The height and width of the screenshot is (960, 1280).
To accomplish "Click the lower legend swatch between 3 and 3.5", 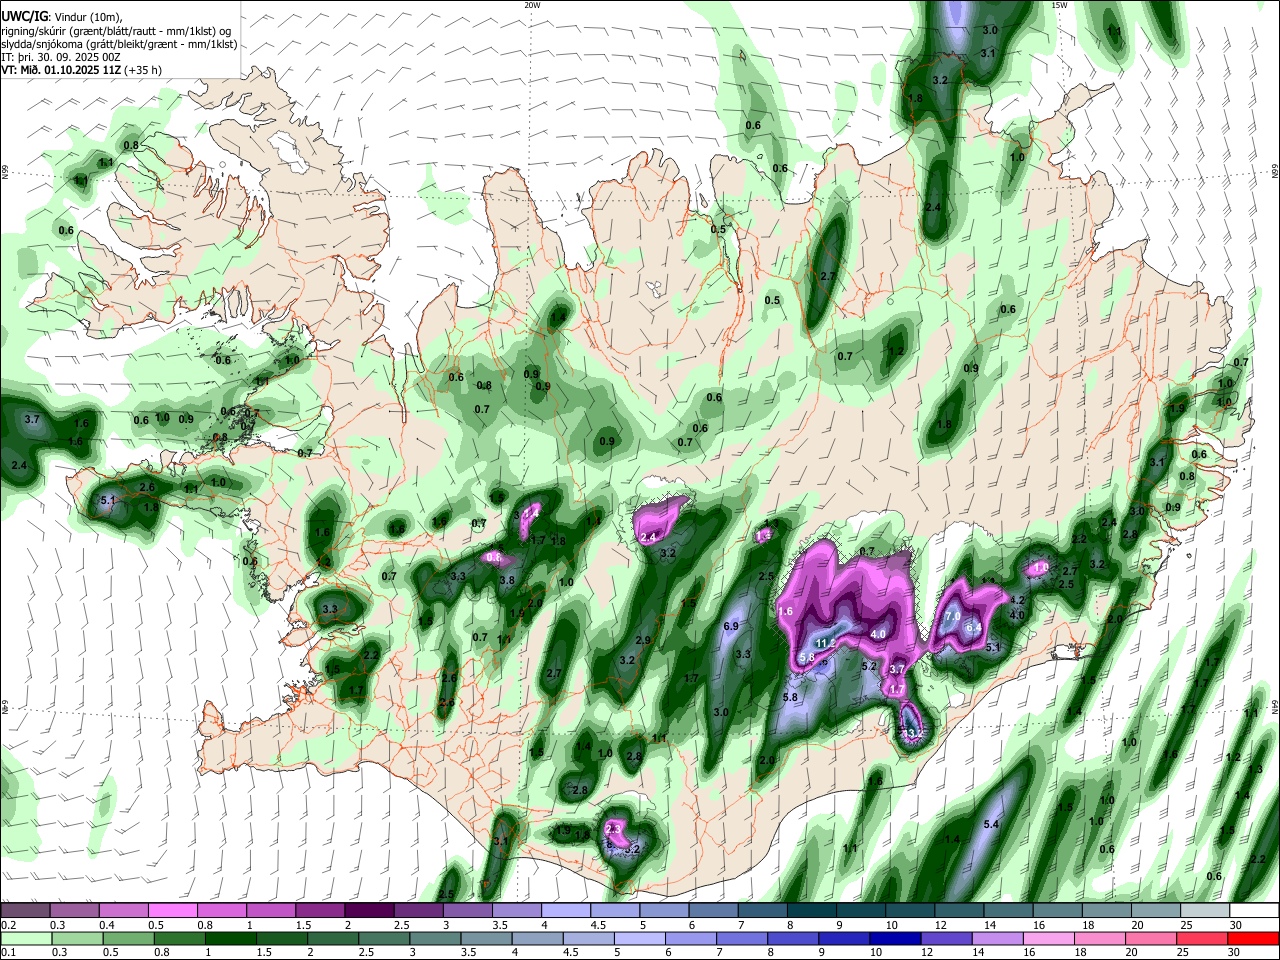I will pos(437,938).
